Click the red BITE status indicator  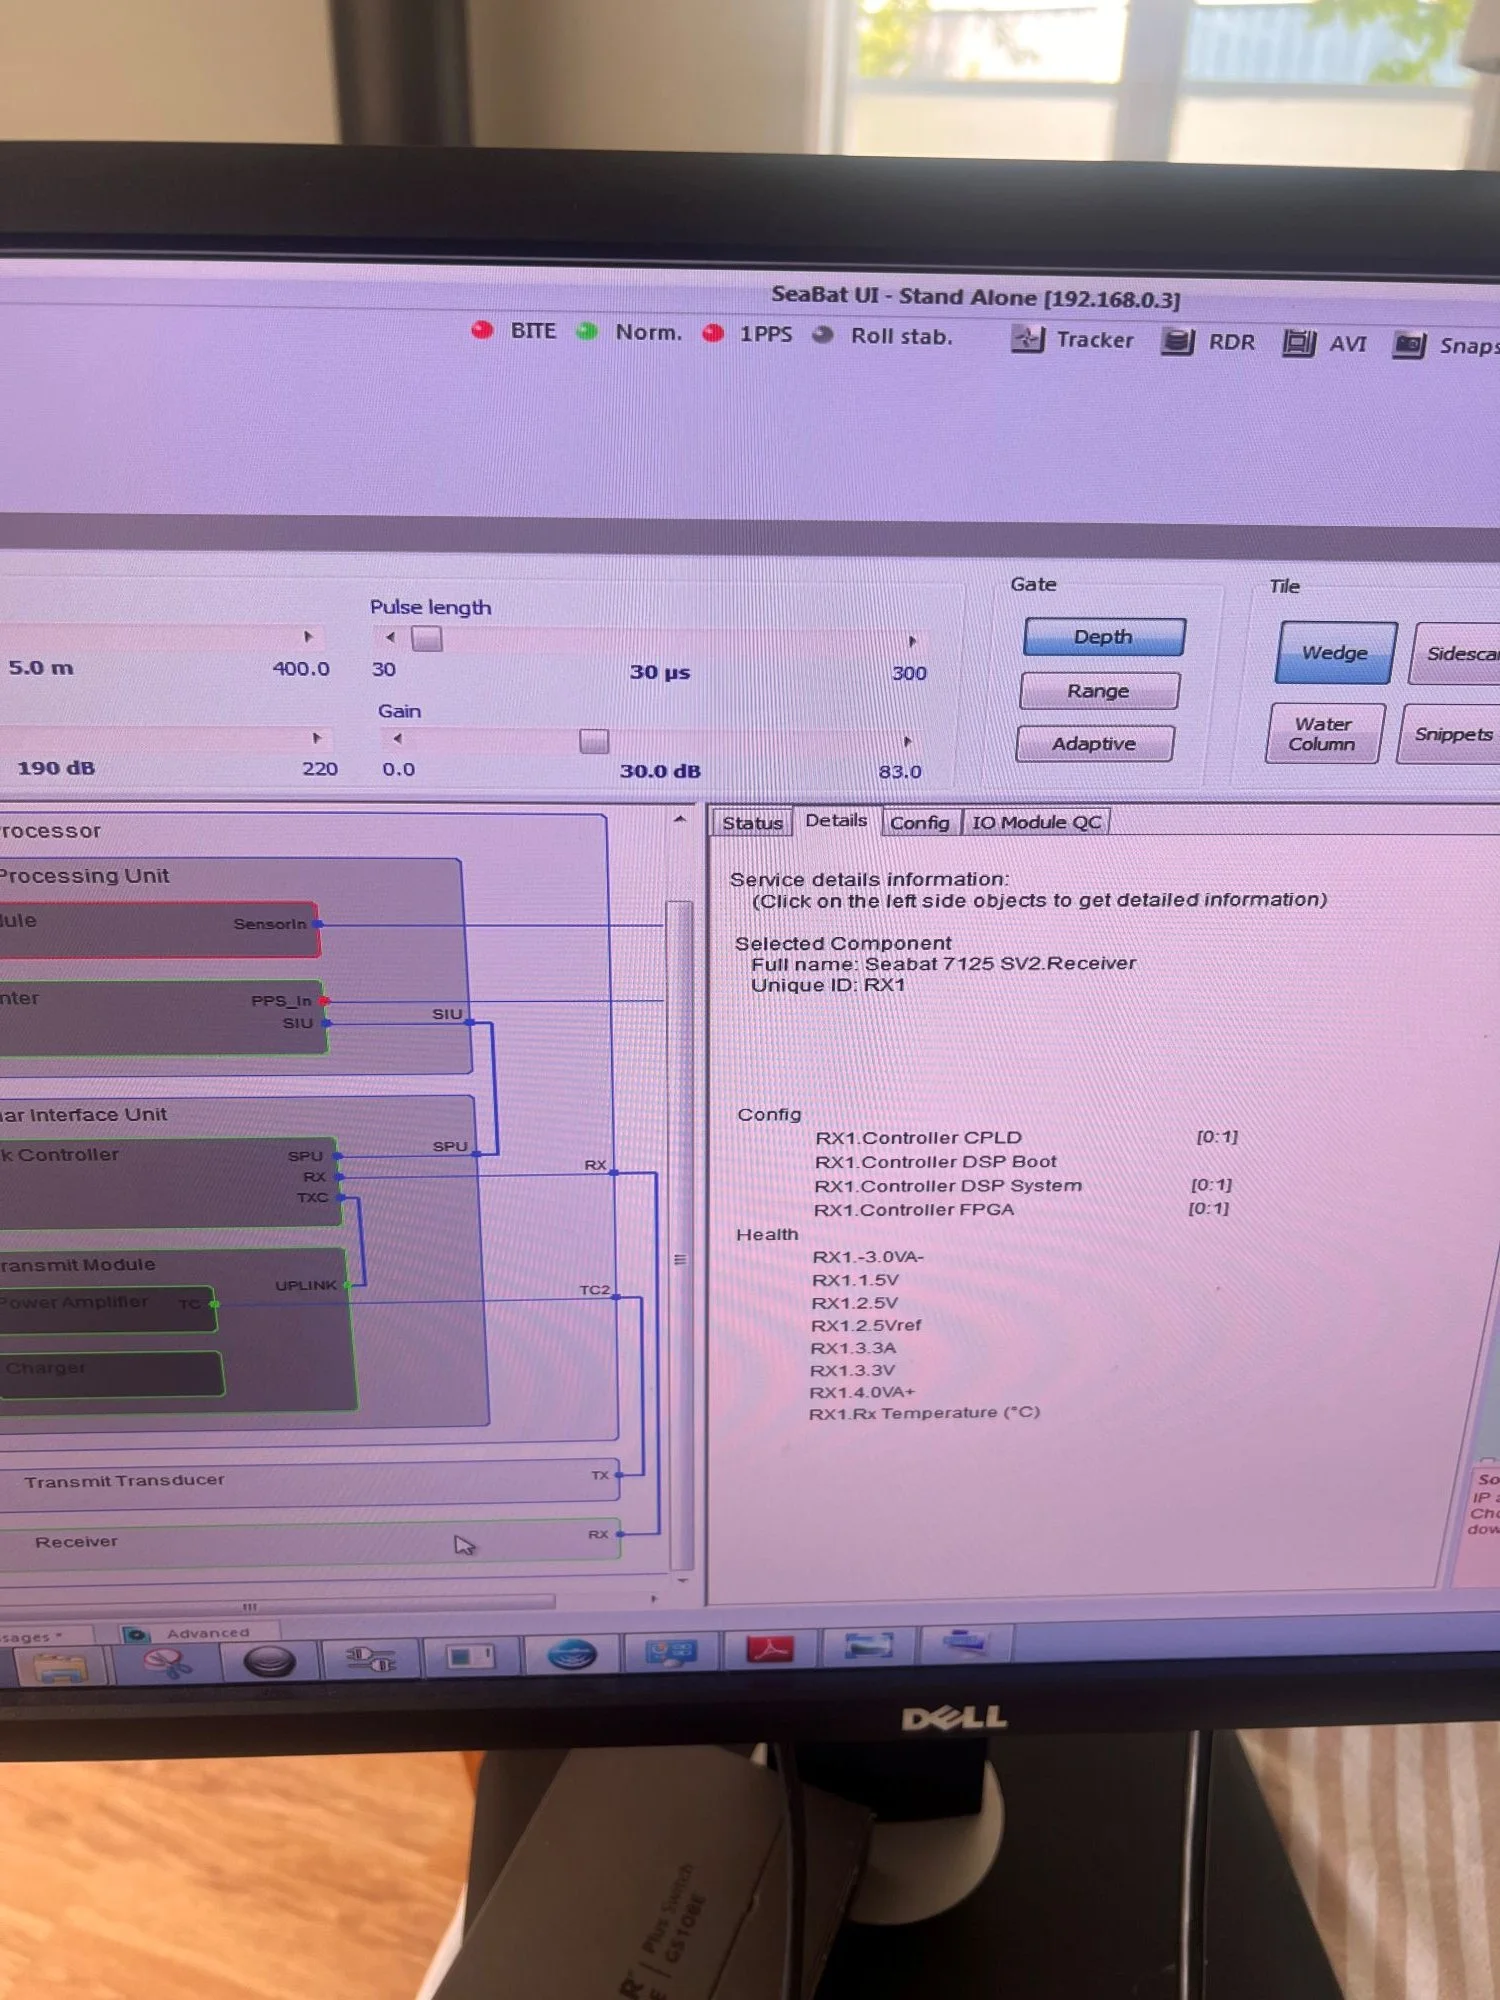point(482,330)
